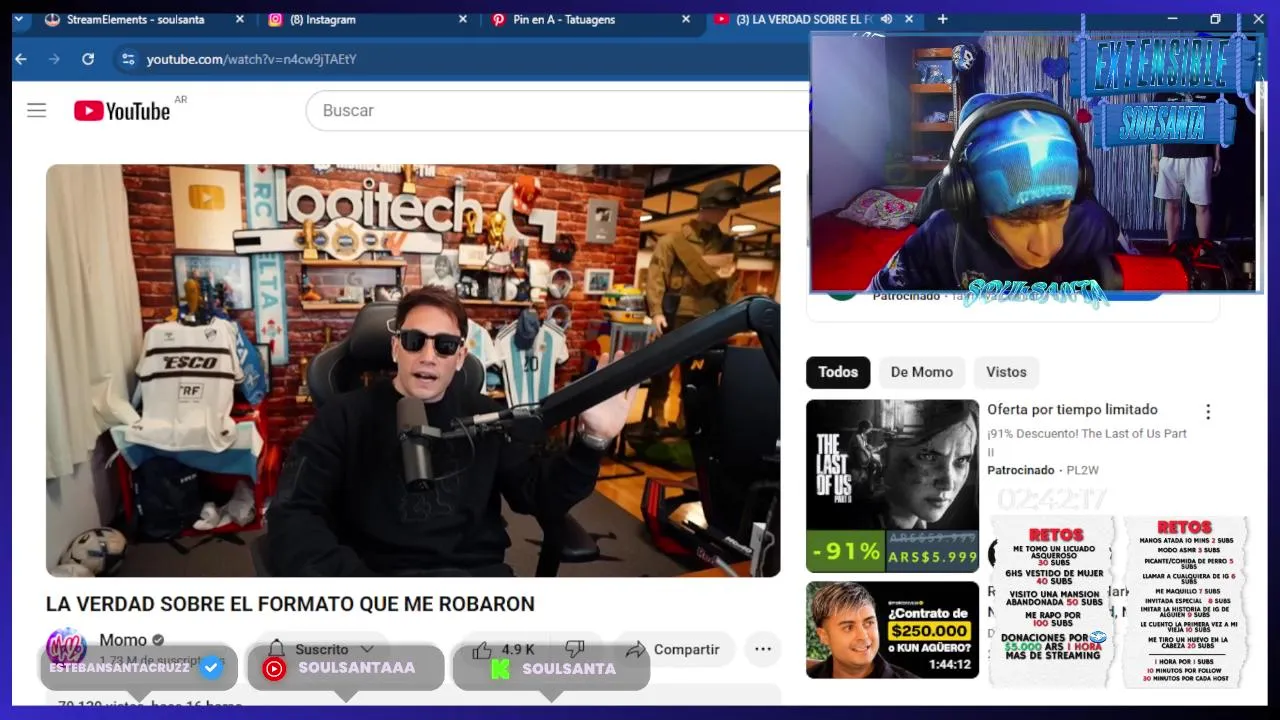This screenshot has height=720, width=1280.
Task: Open the site information icon in address bar
Action: click(x=128, y=59)
